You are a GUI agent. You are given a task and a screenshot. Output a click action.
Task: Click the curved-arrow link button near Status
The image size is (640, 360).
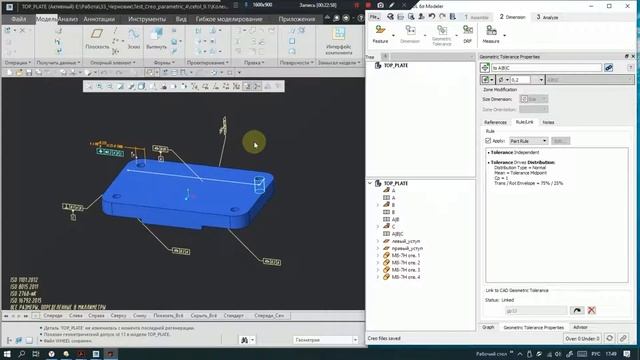577,310
